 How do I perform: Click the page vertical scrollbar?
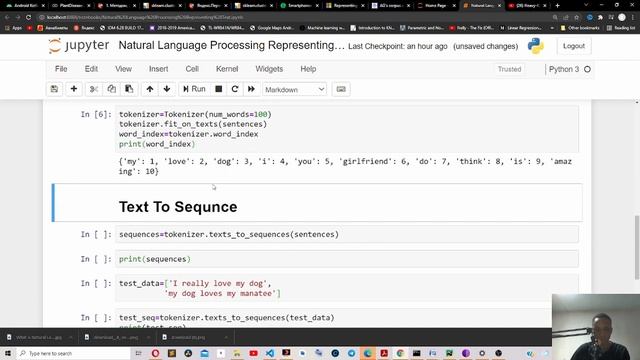pos(637,247)
